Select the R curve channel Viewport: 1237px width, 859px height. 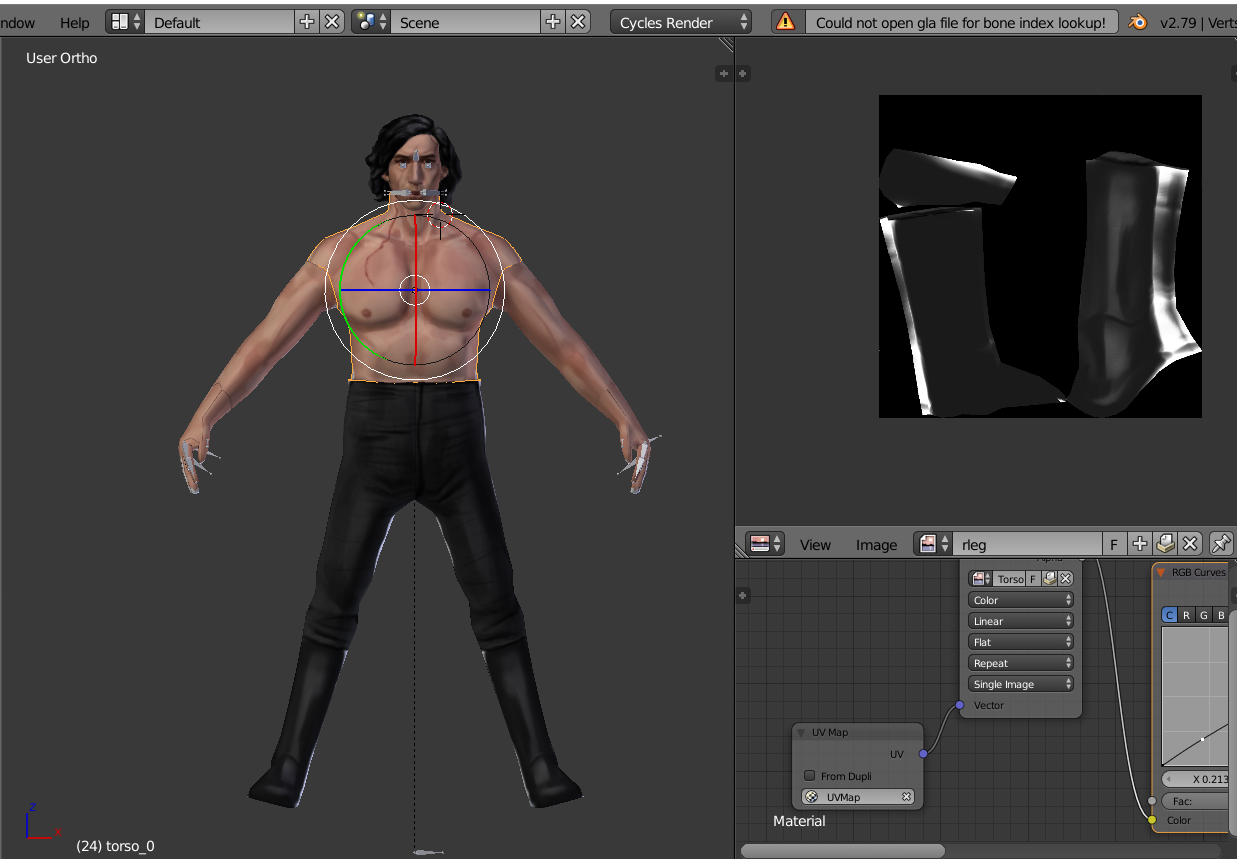[1187, 615]
